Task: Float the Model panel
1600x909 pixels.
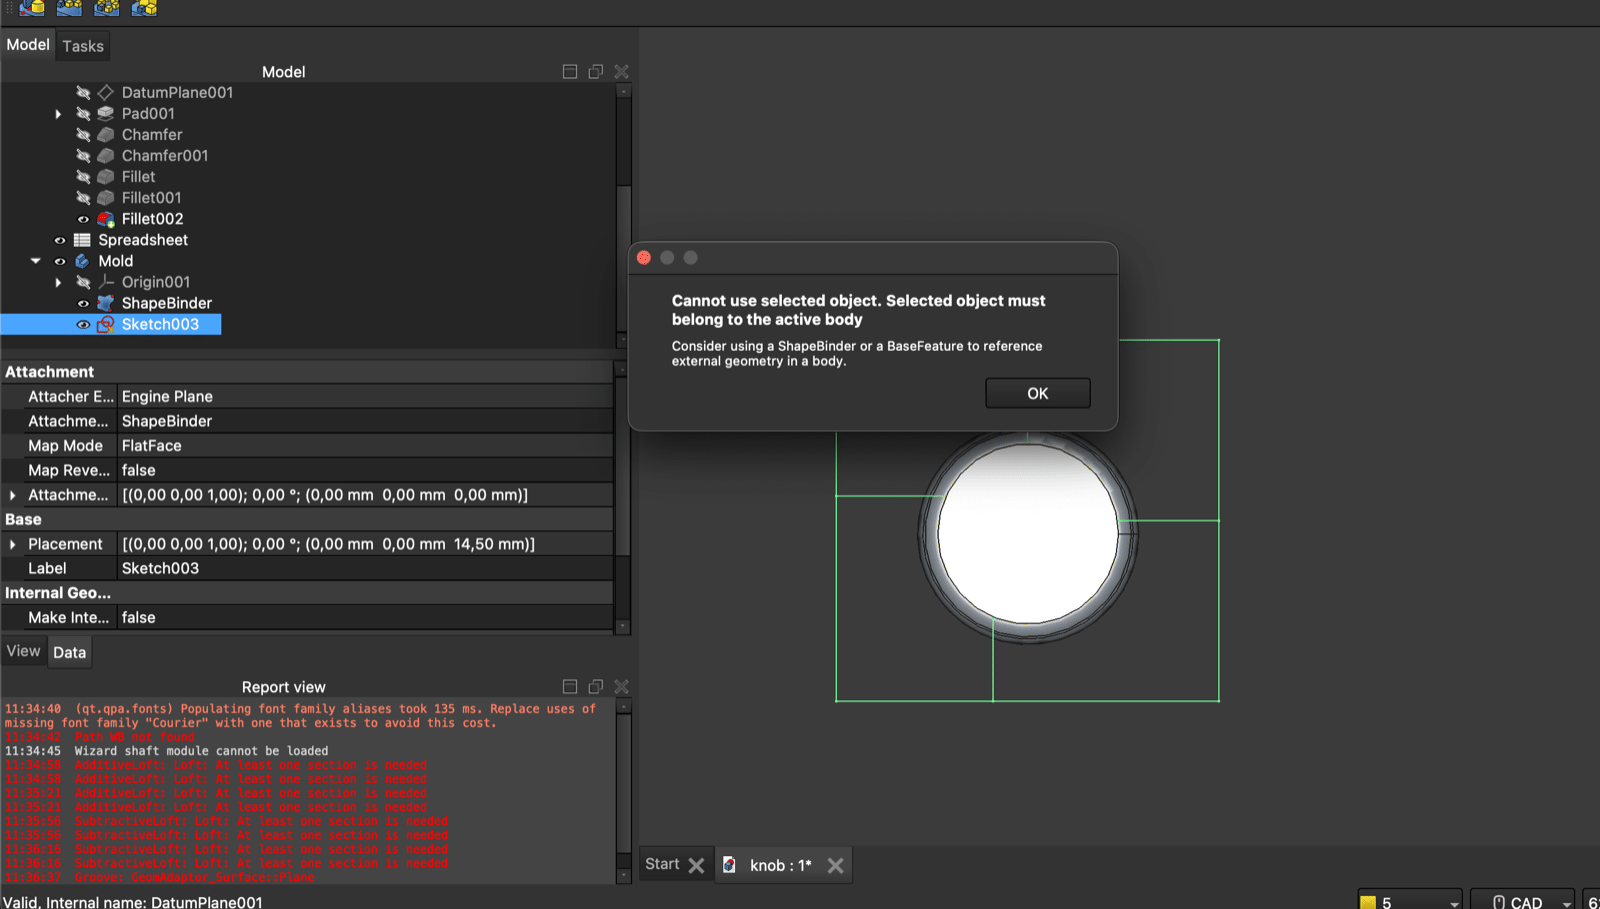Action: (x=596, y=72)
